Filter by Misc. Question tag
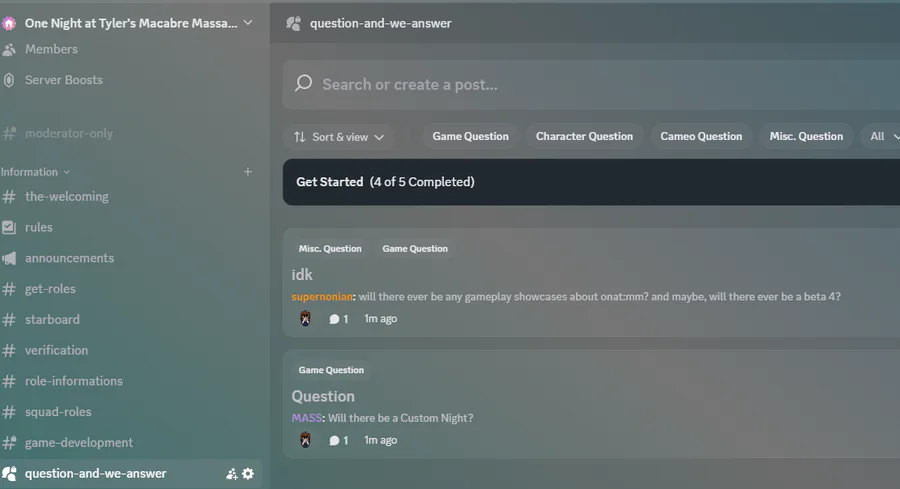This screenshot has width=900, height=489. pos(806,137)
